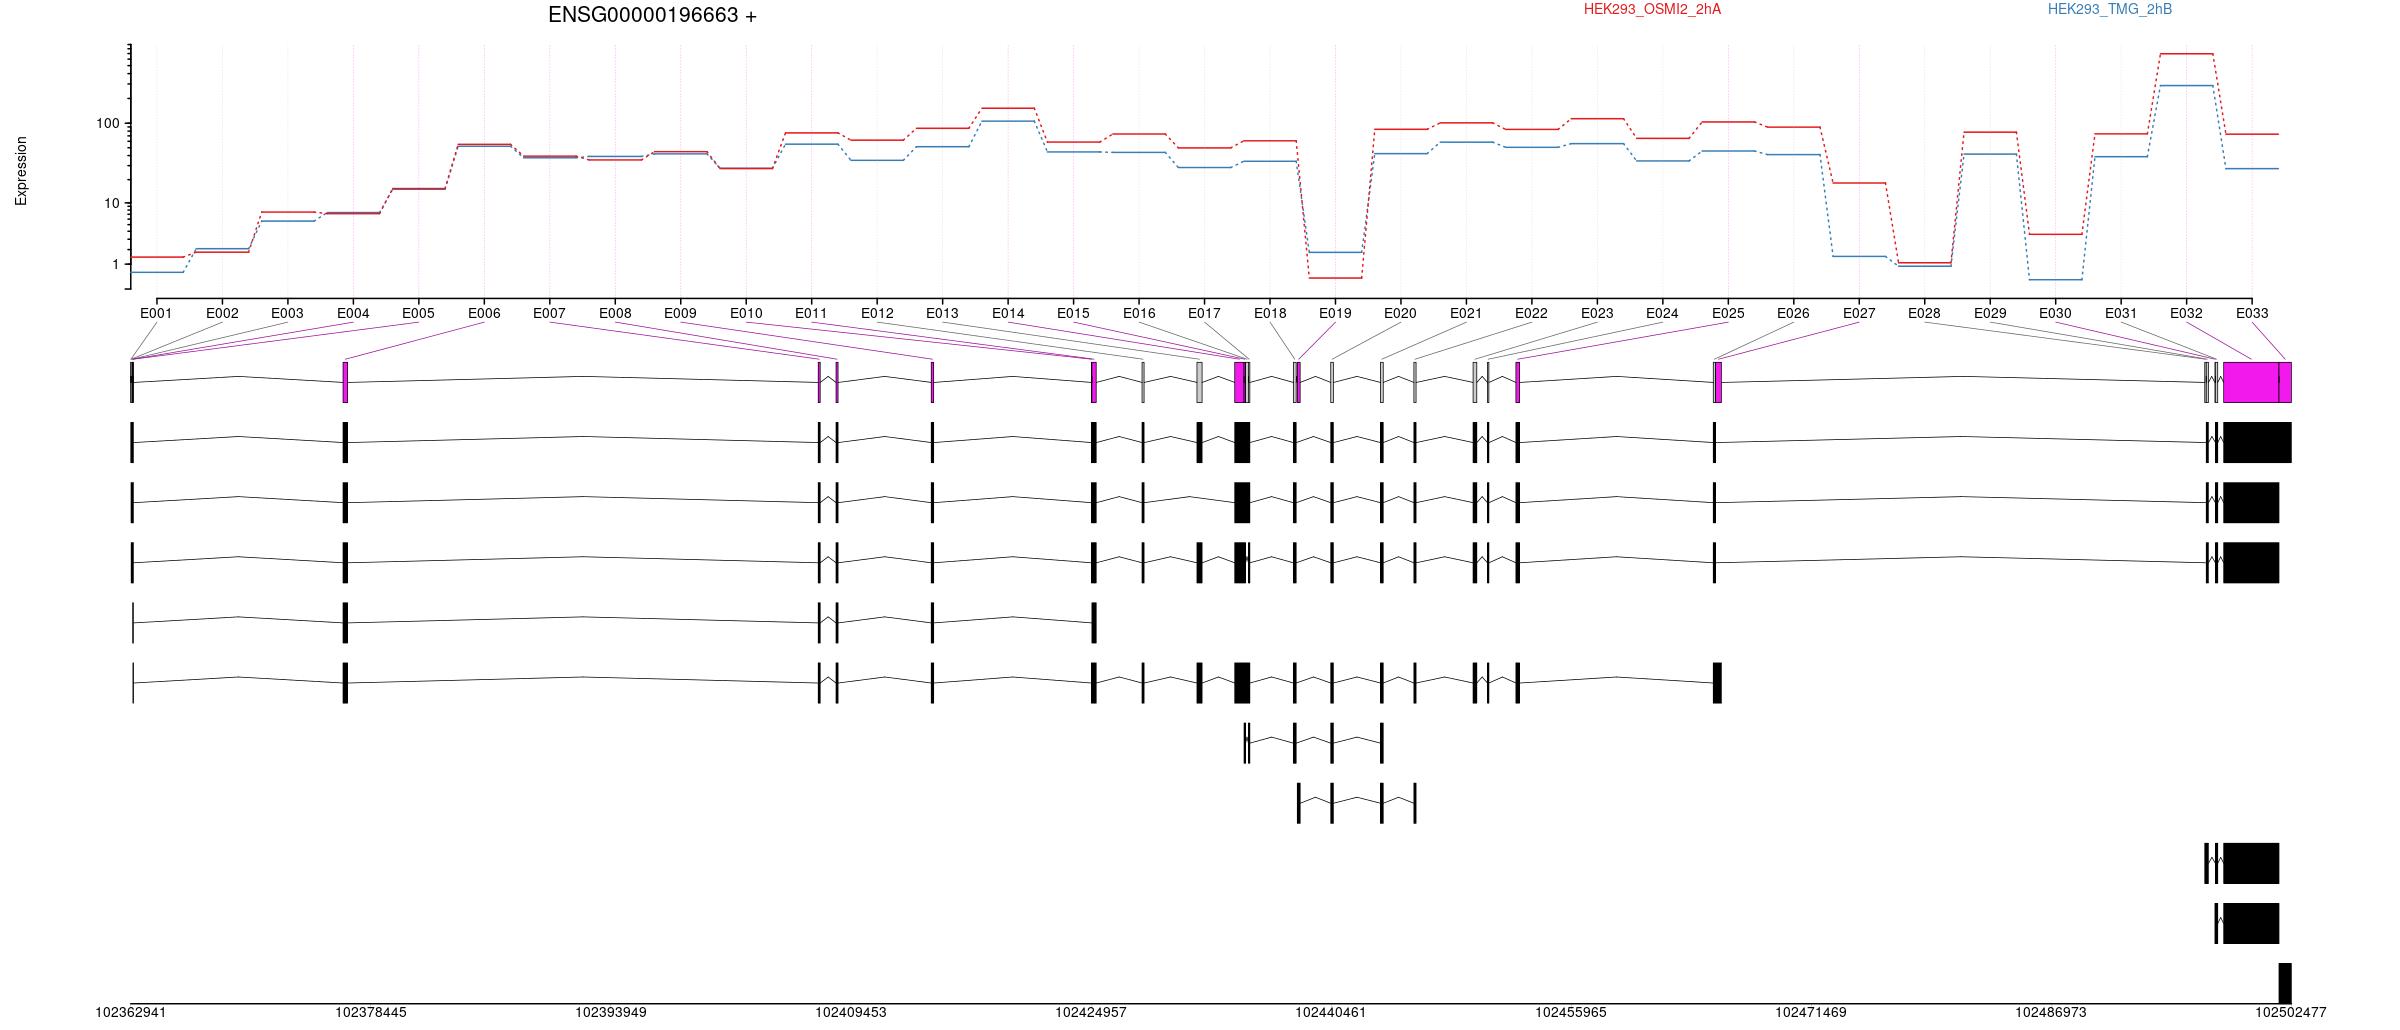Click exon label E006
2400x1030 pixels.
tap(484, 313)
